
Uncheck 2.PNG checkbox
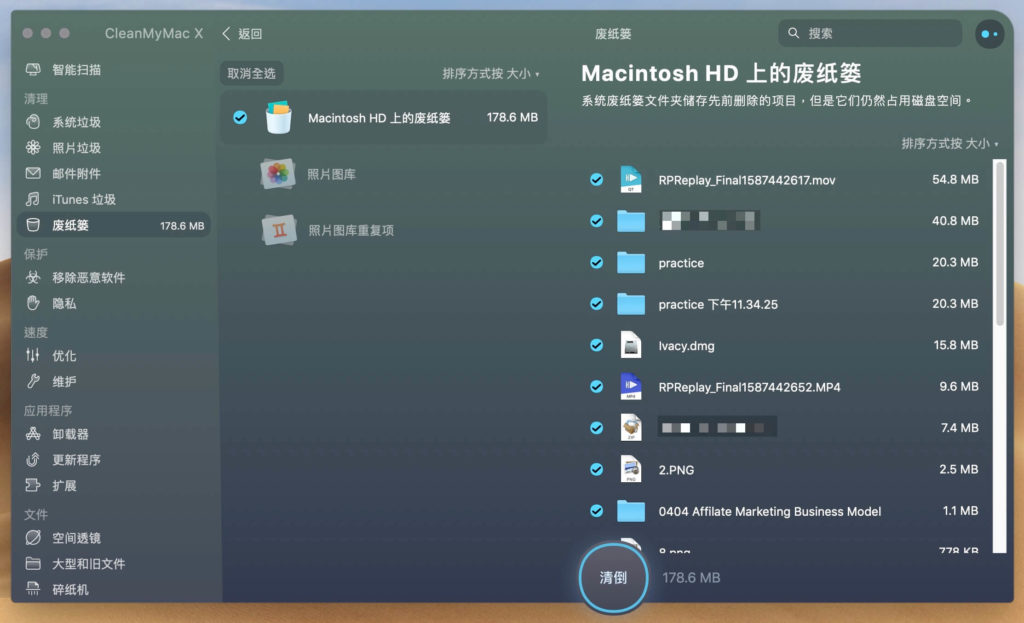[x=596, y=469]
